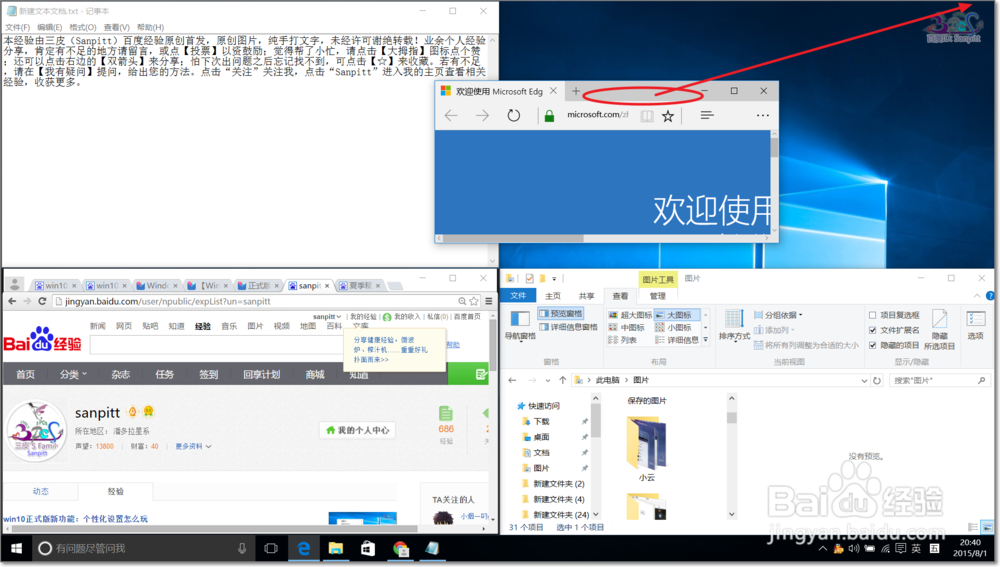Open Explorer Options icon in ribbon
1000x567 pixels.
coord(975,325)
